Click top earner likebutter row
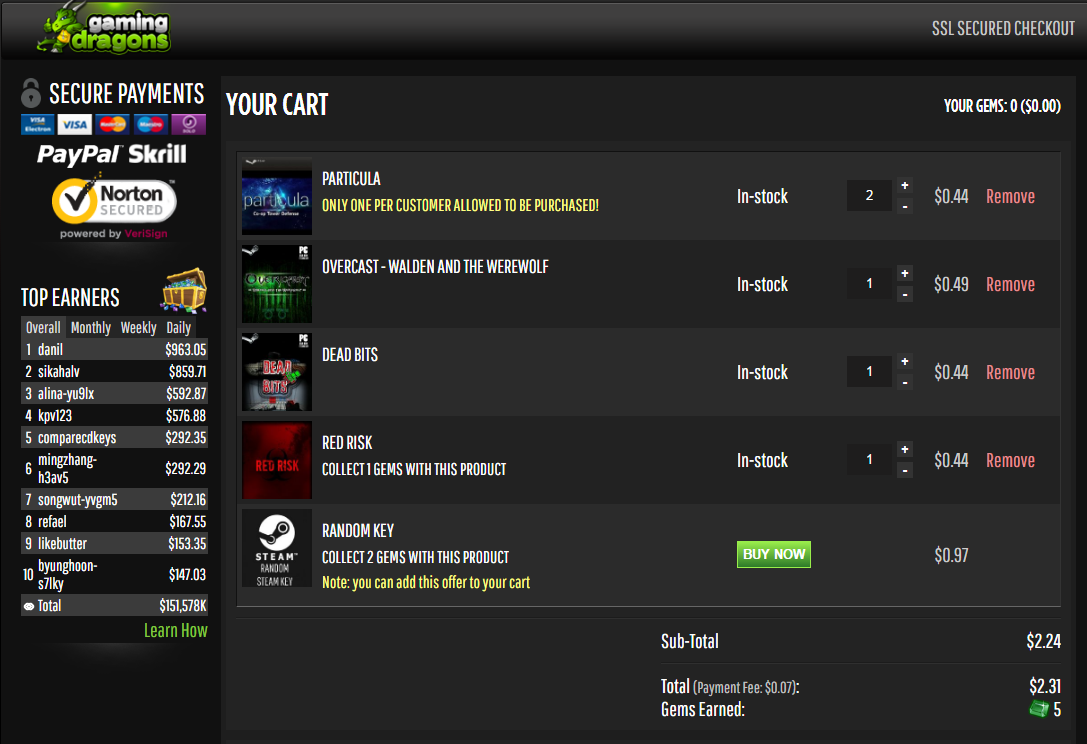This screenshot has height=744, width=1087. tap(114, 544)
